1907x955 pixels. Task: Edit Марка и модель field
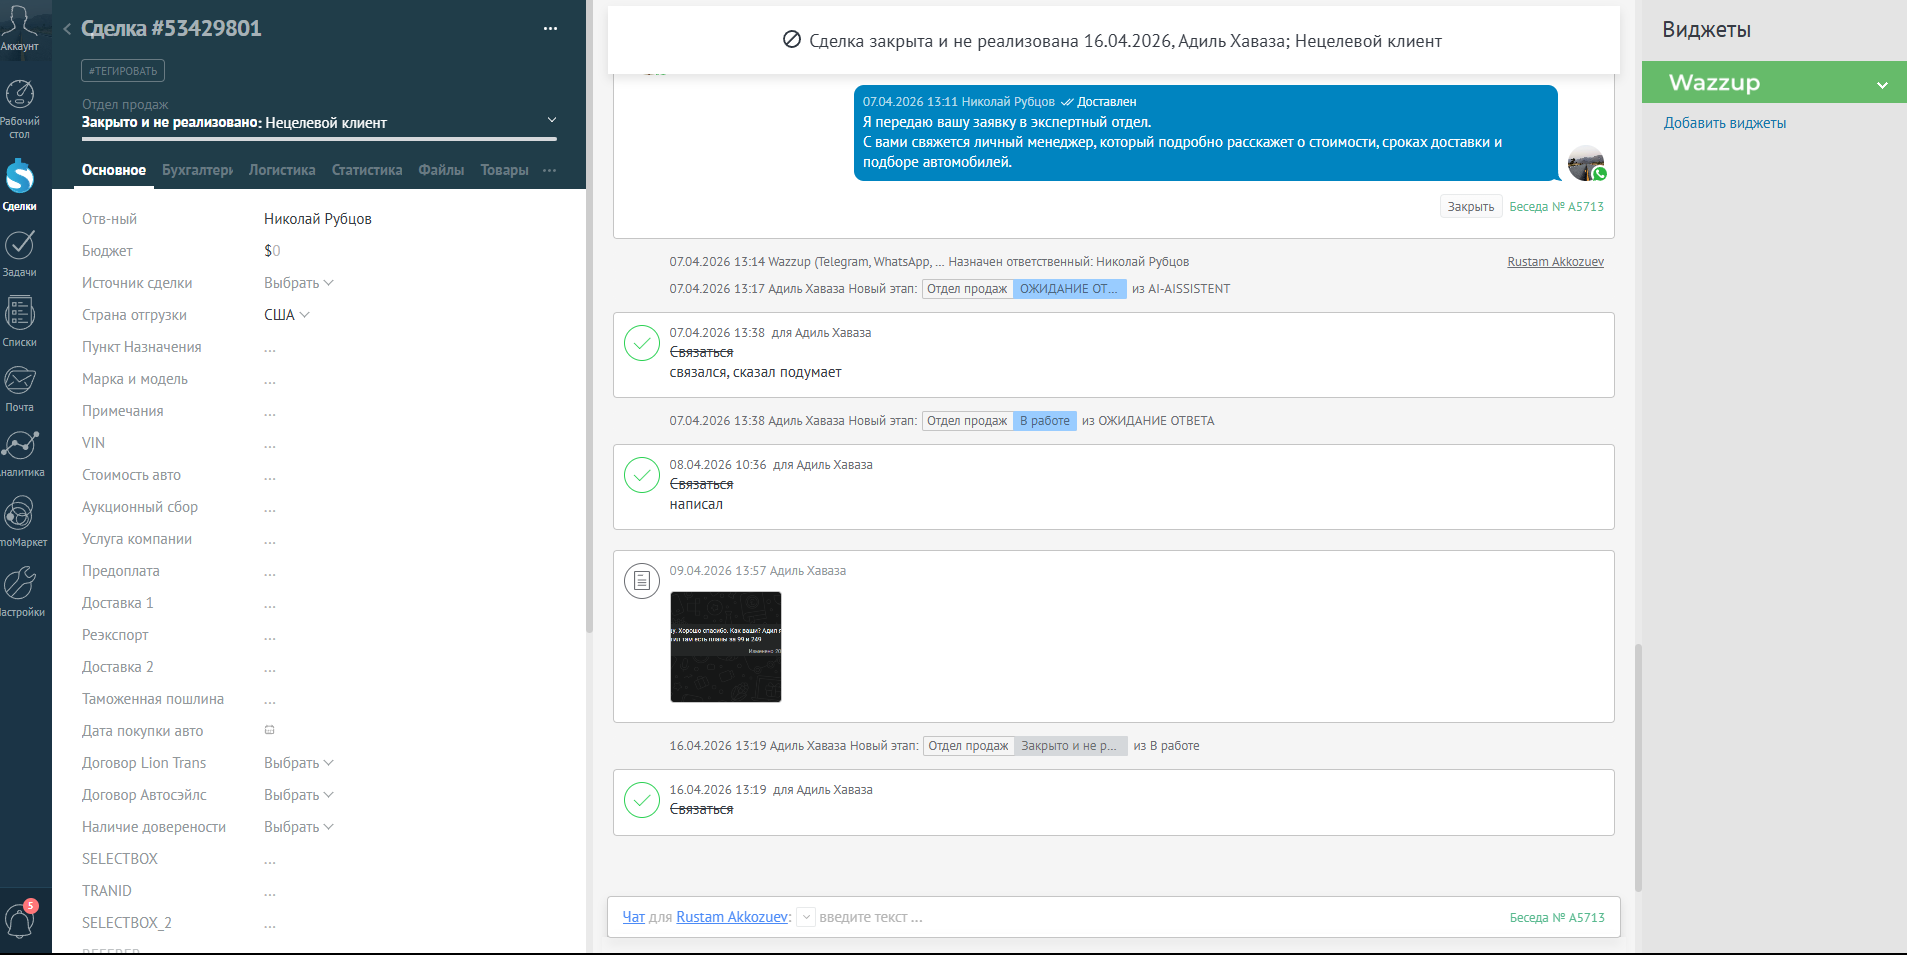click(x=270, y=380)
